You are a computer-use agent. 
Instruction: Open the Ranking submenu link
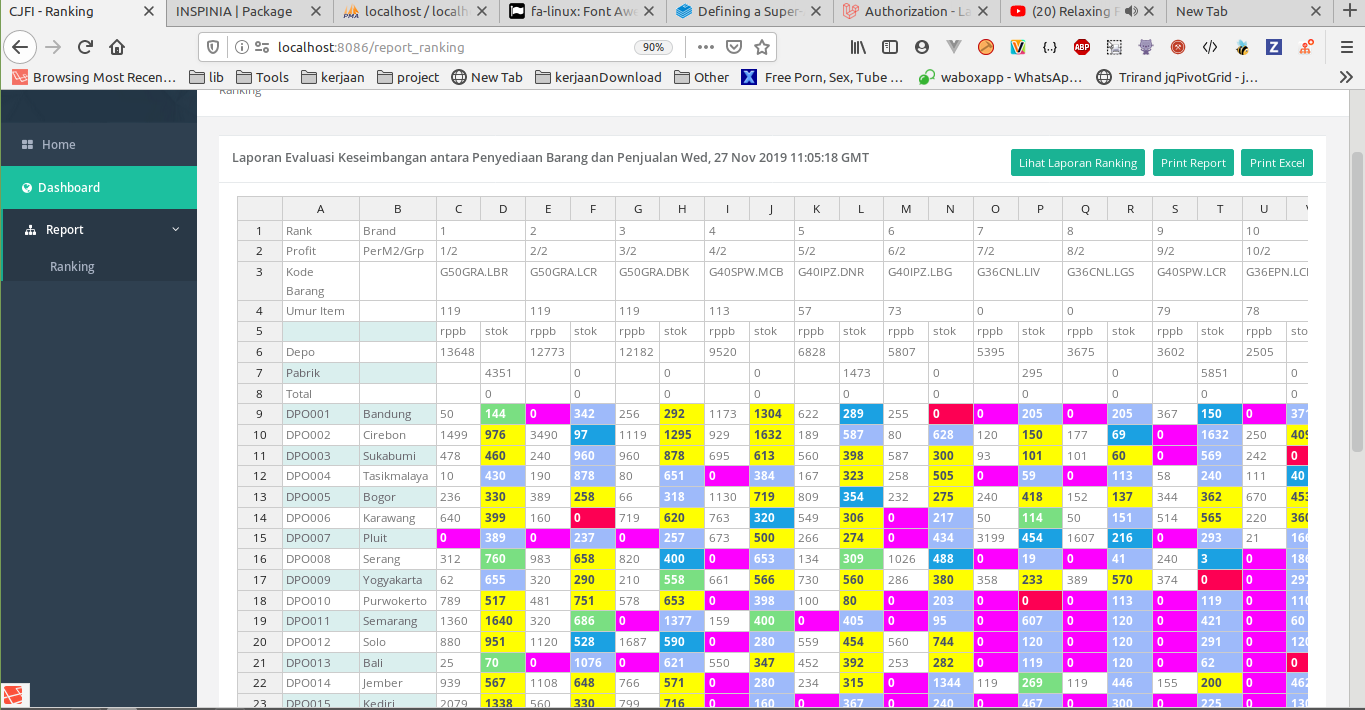click(72, 267)
